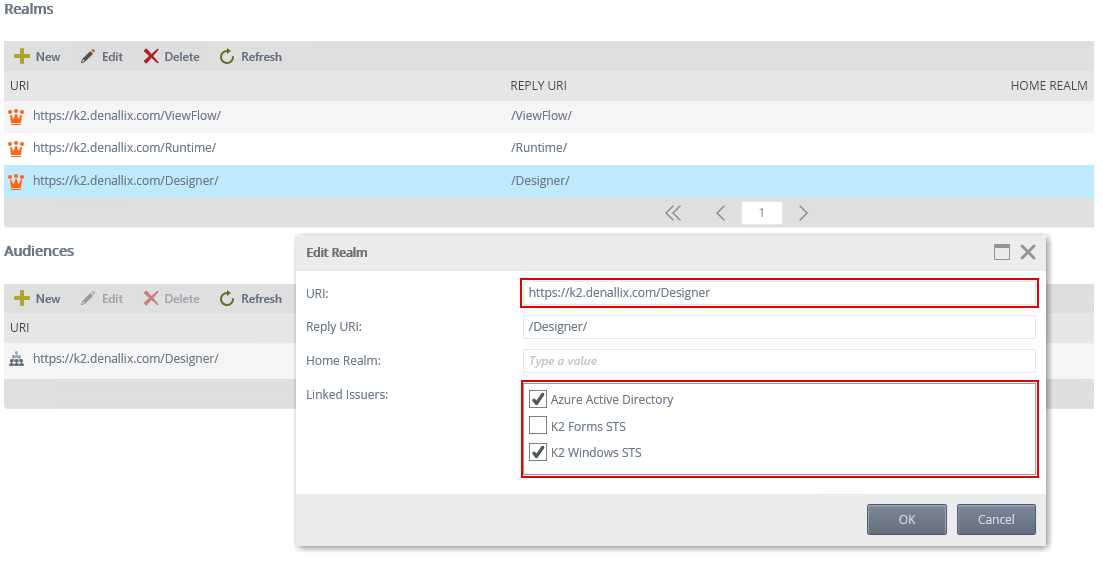Click the Refresh icon in Realms toolbar
The image size is (1103, 566).
(x=227, y=57)
